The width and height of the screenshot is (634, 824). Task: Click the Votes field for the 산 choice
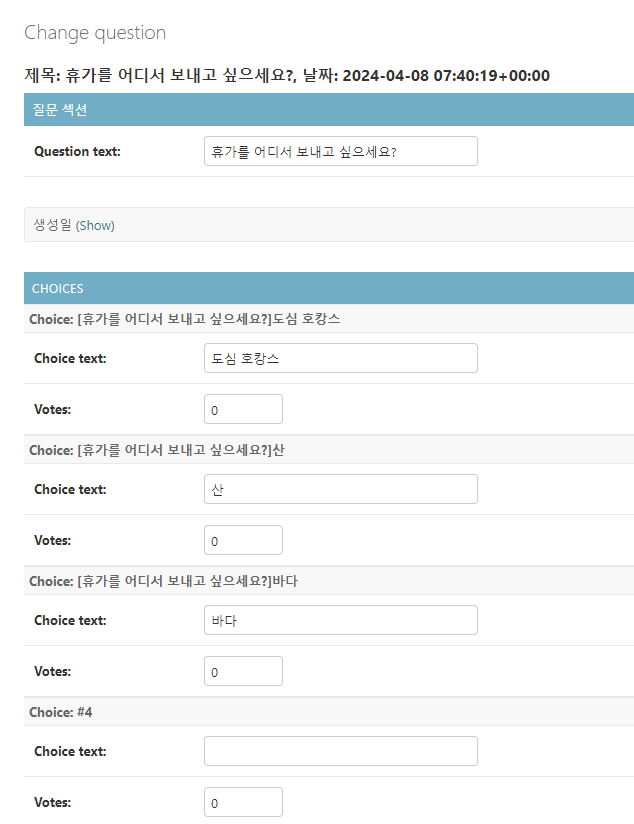coord(243,540)
